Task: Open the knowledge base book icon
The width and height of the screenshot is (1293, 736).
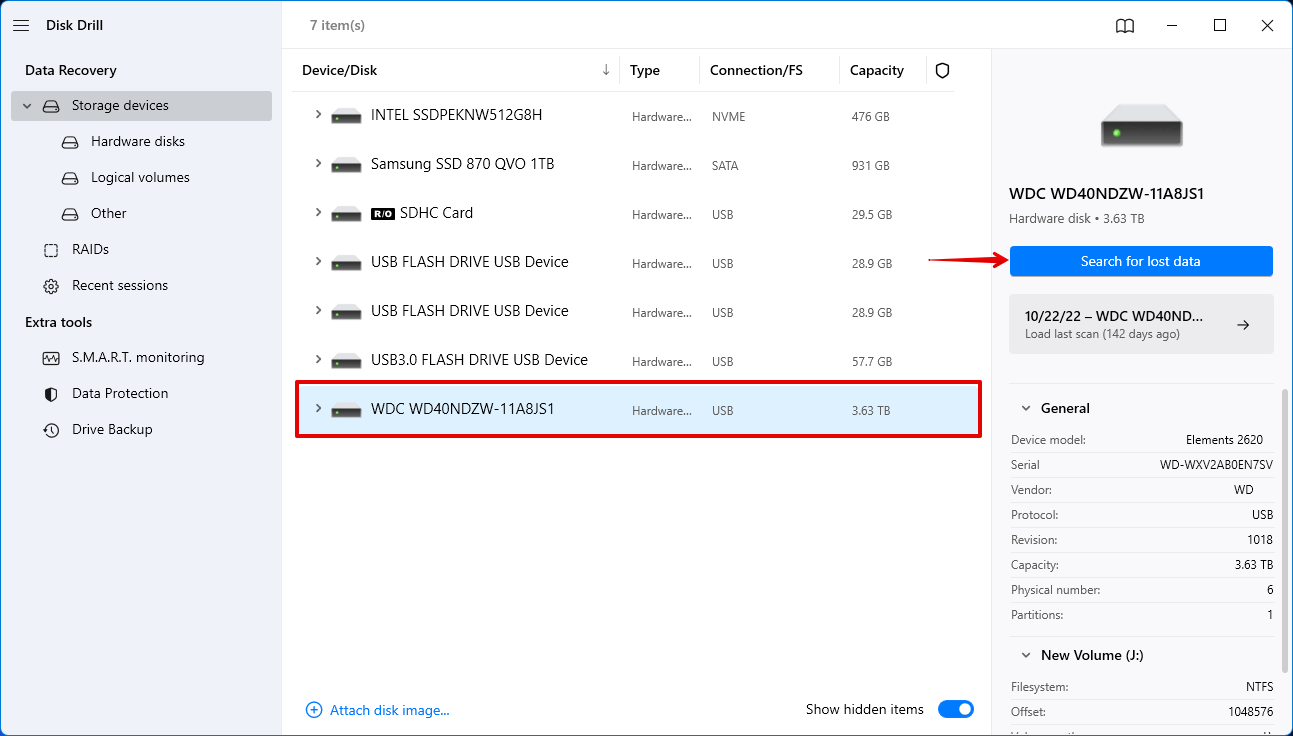Action: (x=1124, y=25)
